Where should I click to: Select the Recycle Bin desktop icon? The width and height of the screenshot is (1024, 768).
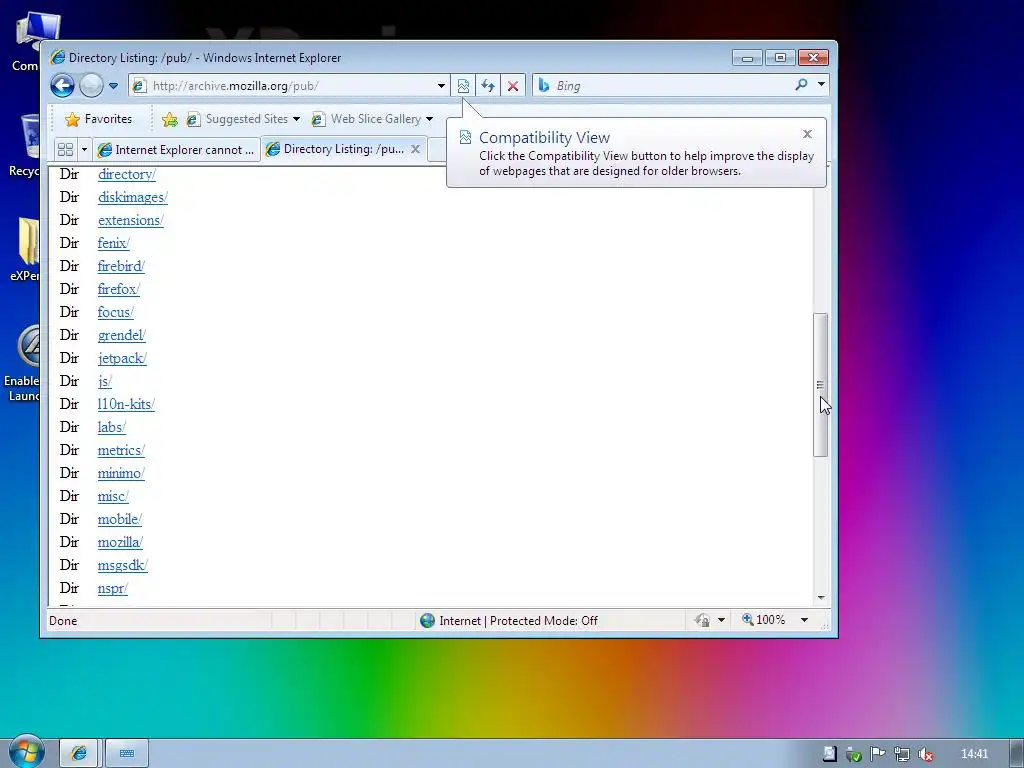tap(26, 146)
